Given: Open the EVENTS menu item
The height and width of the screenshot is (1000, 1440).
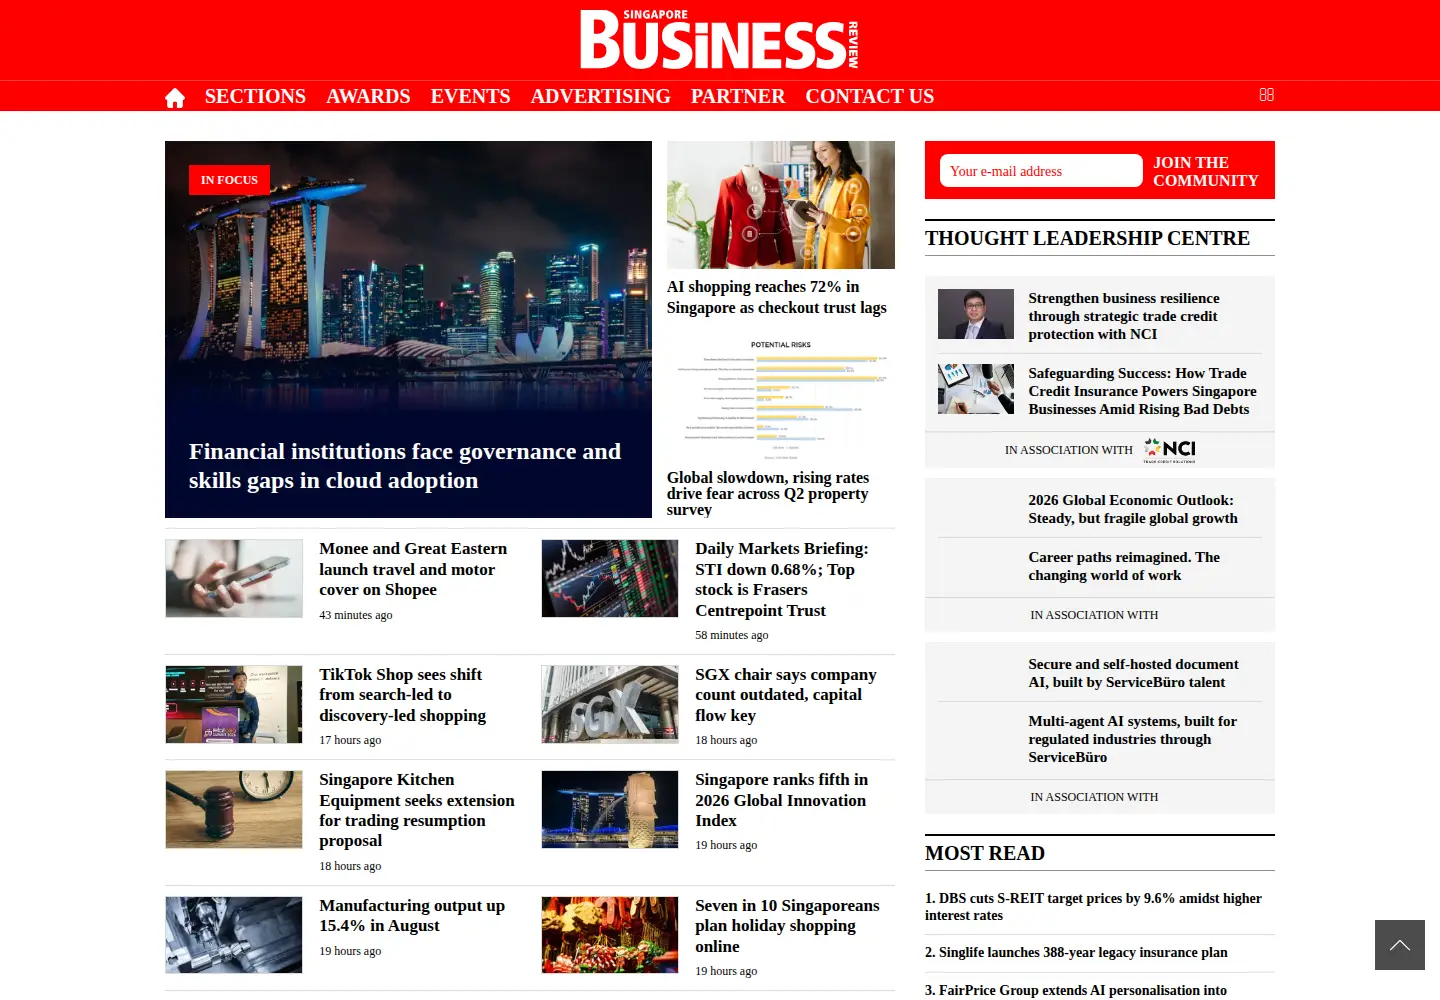Looking at the screenshot, I should point(470,96).
